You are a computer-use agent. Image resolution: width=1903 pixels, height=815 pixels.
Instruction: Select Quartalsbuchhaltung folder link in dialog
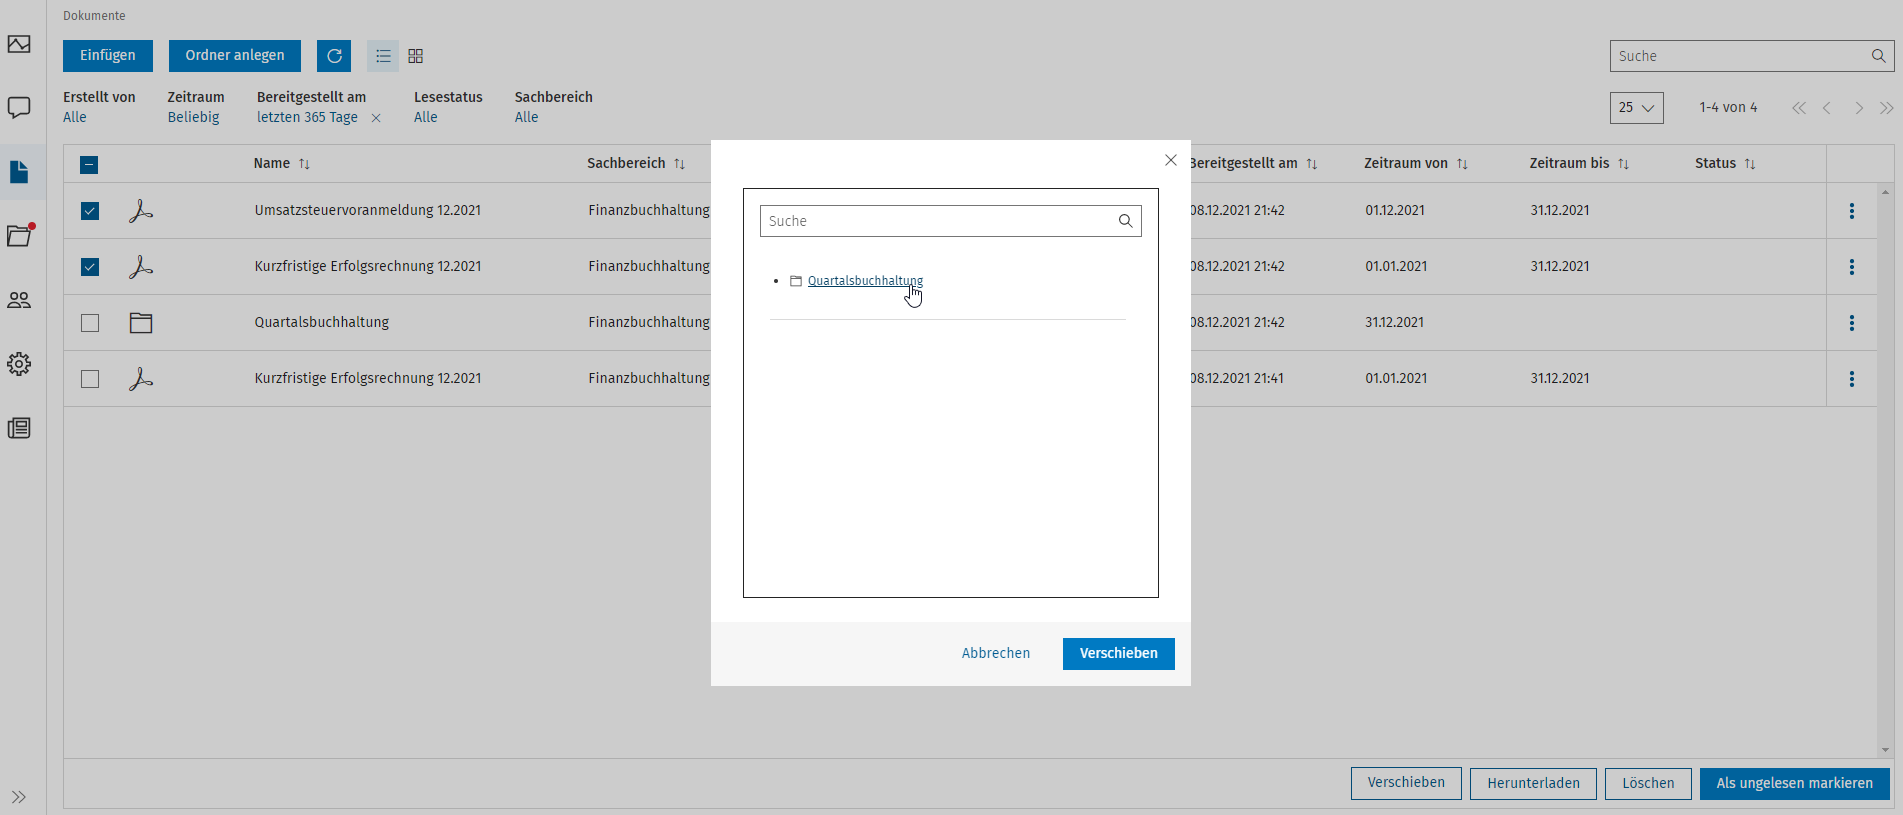865,281
